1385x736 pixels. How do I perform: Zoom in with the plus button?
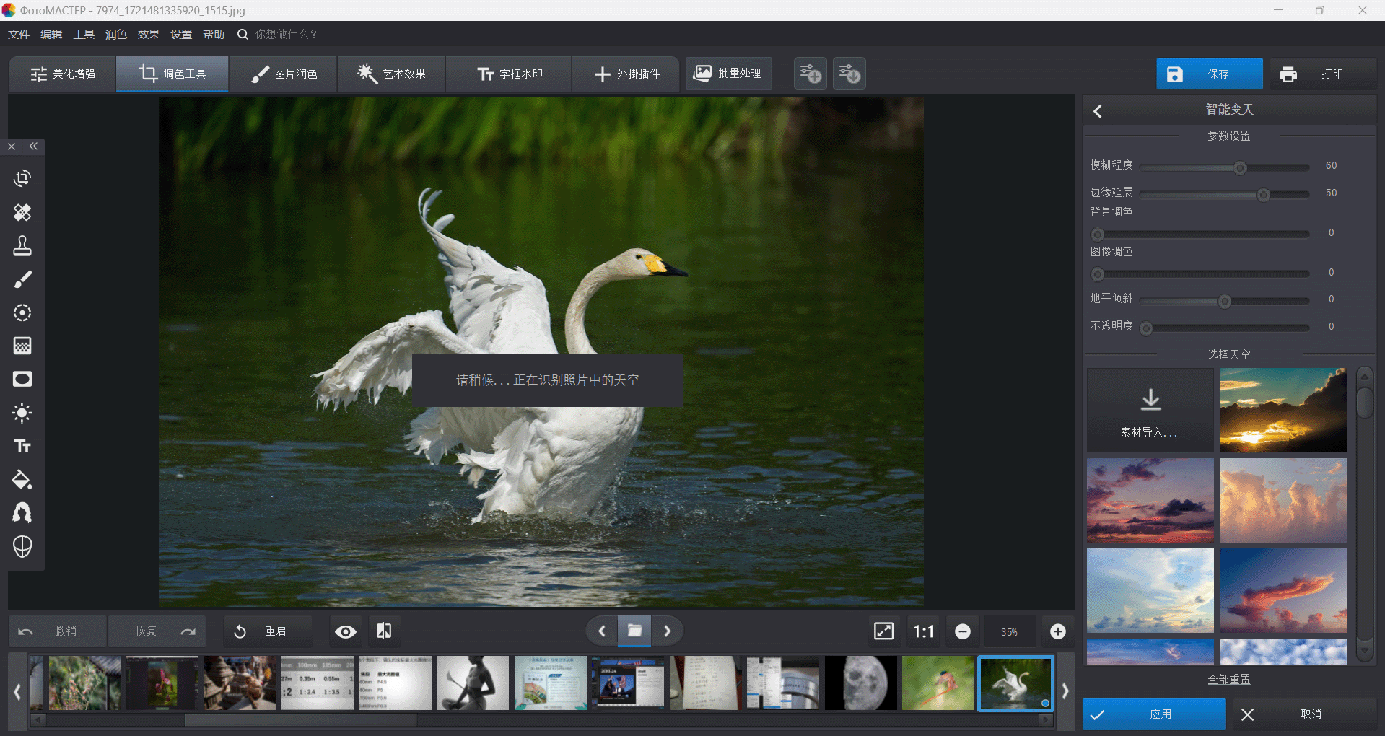coord(1058,632)
